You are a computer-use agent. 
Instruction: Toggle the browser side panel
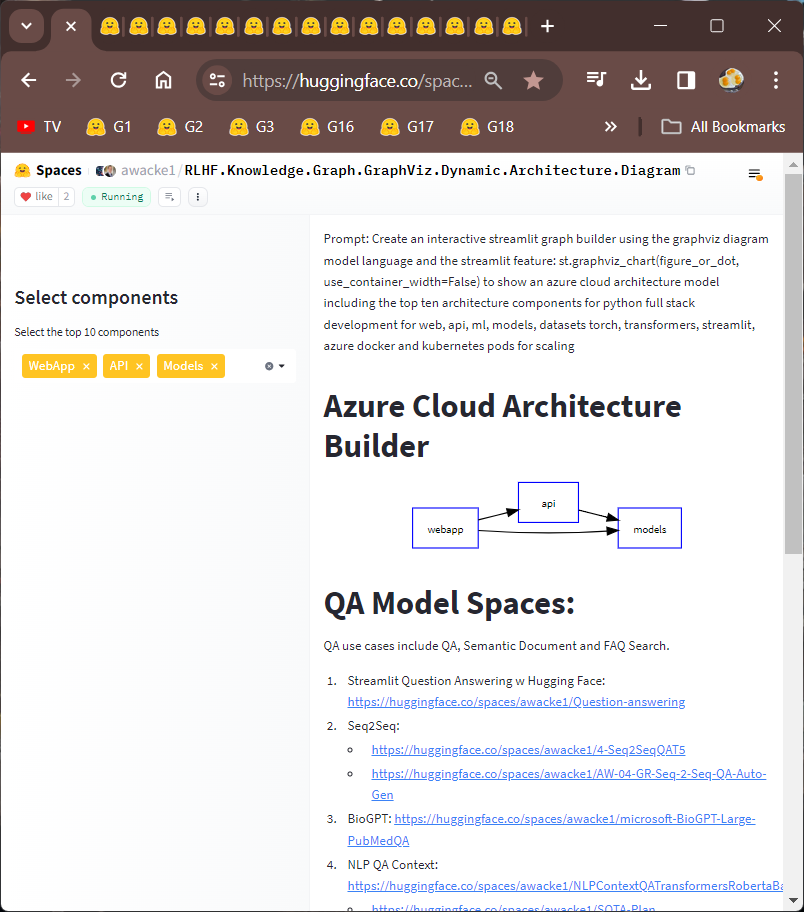686,81
